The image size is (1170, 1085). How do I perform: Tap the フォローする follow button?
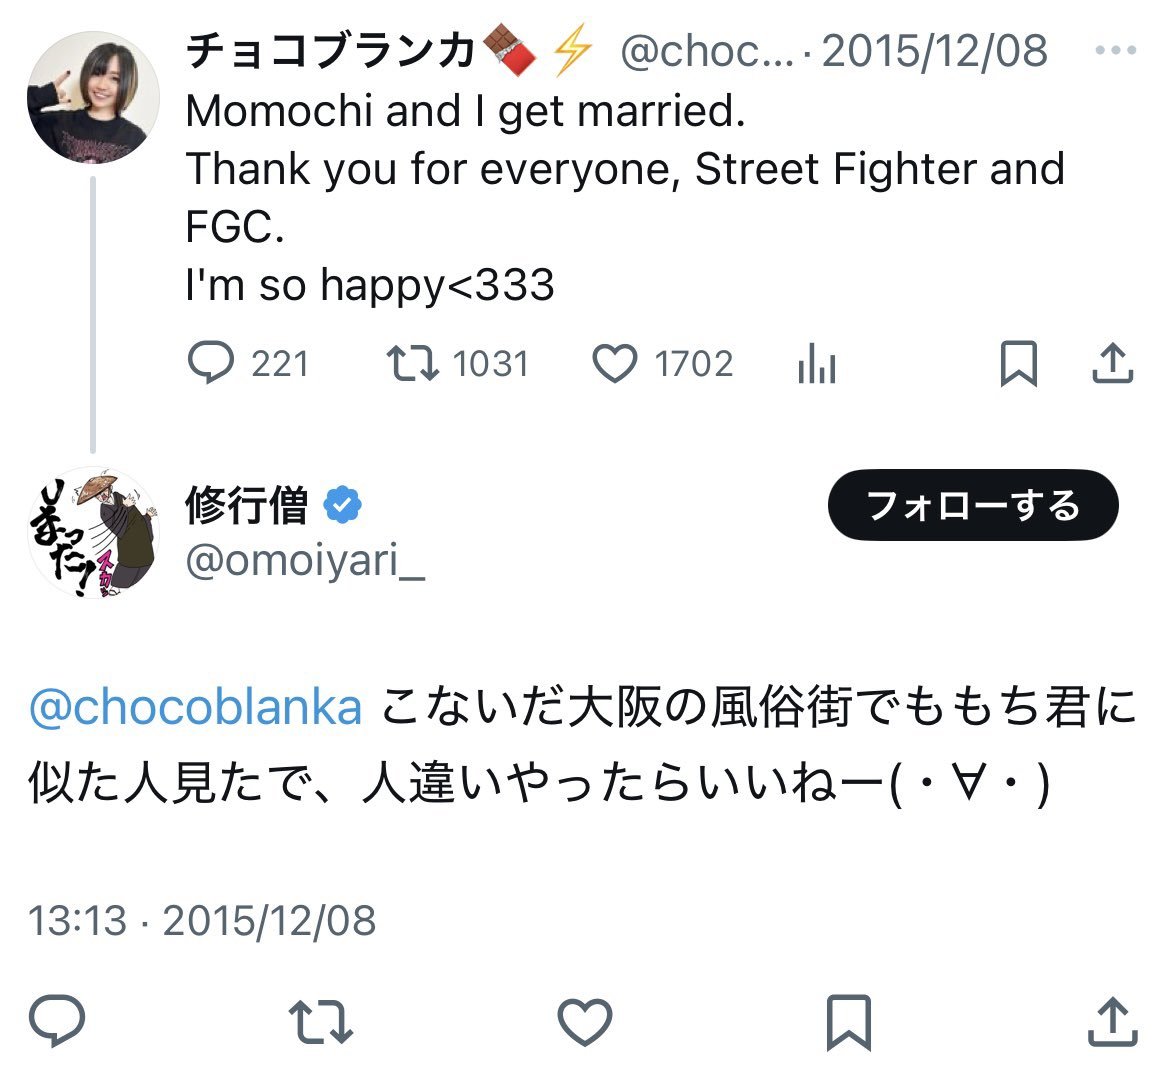(972, 505)
